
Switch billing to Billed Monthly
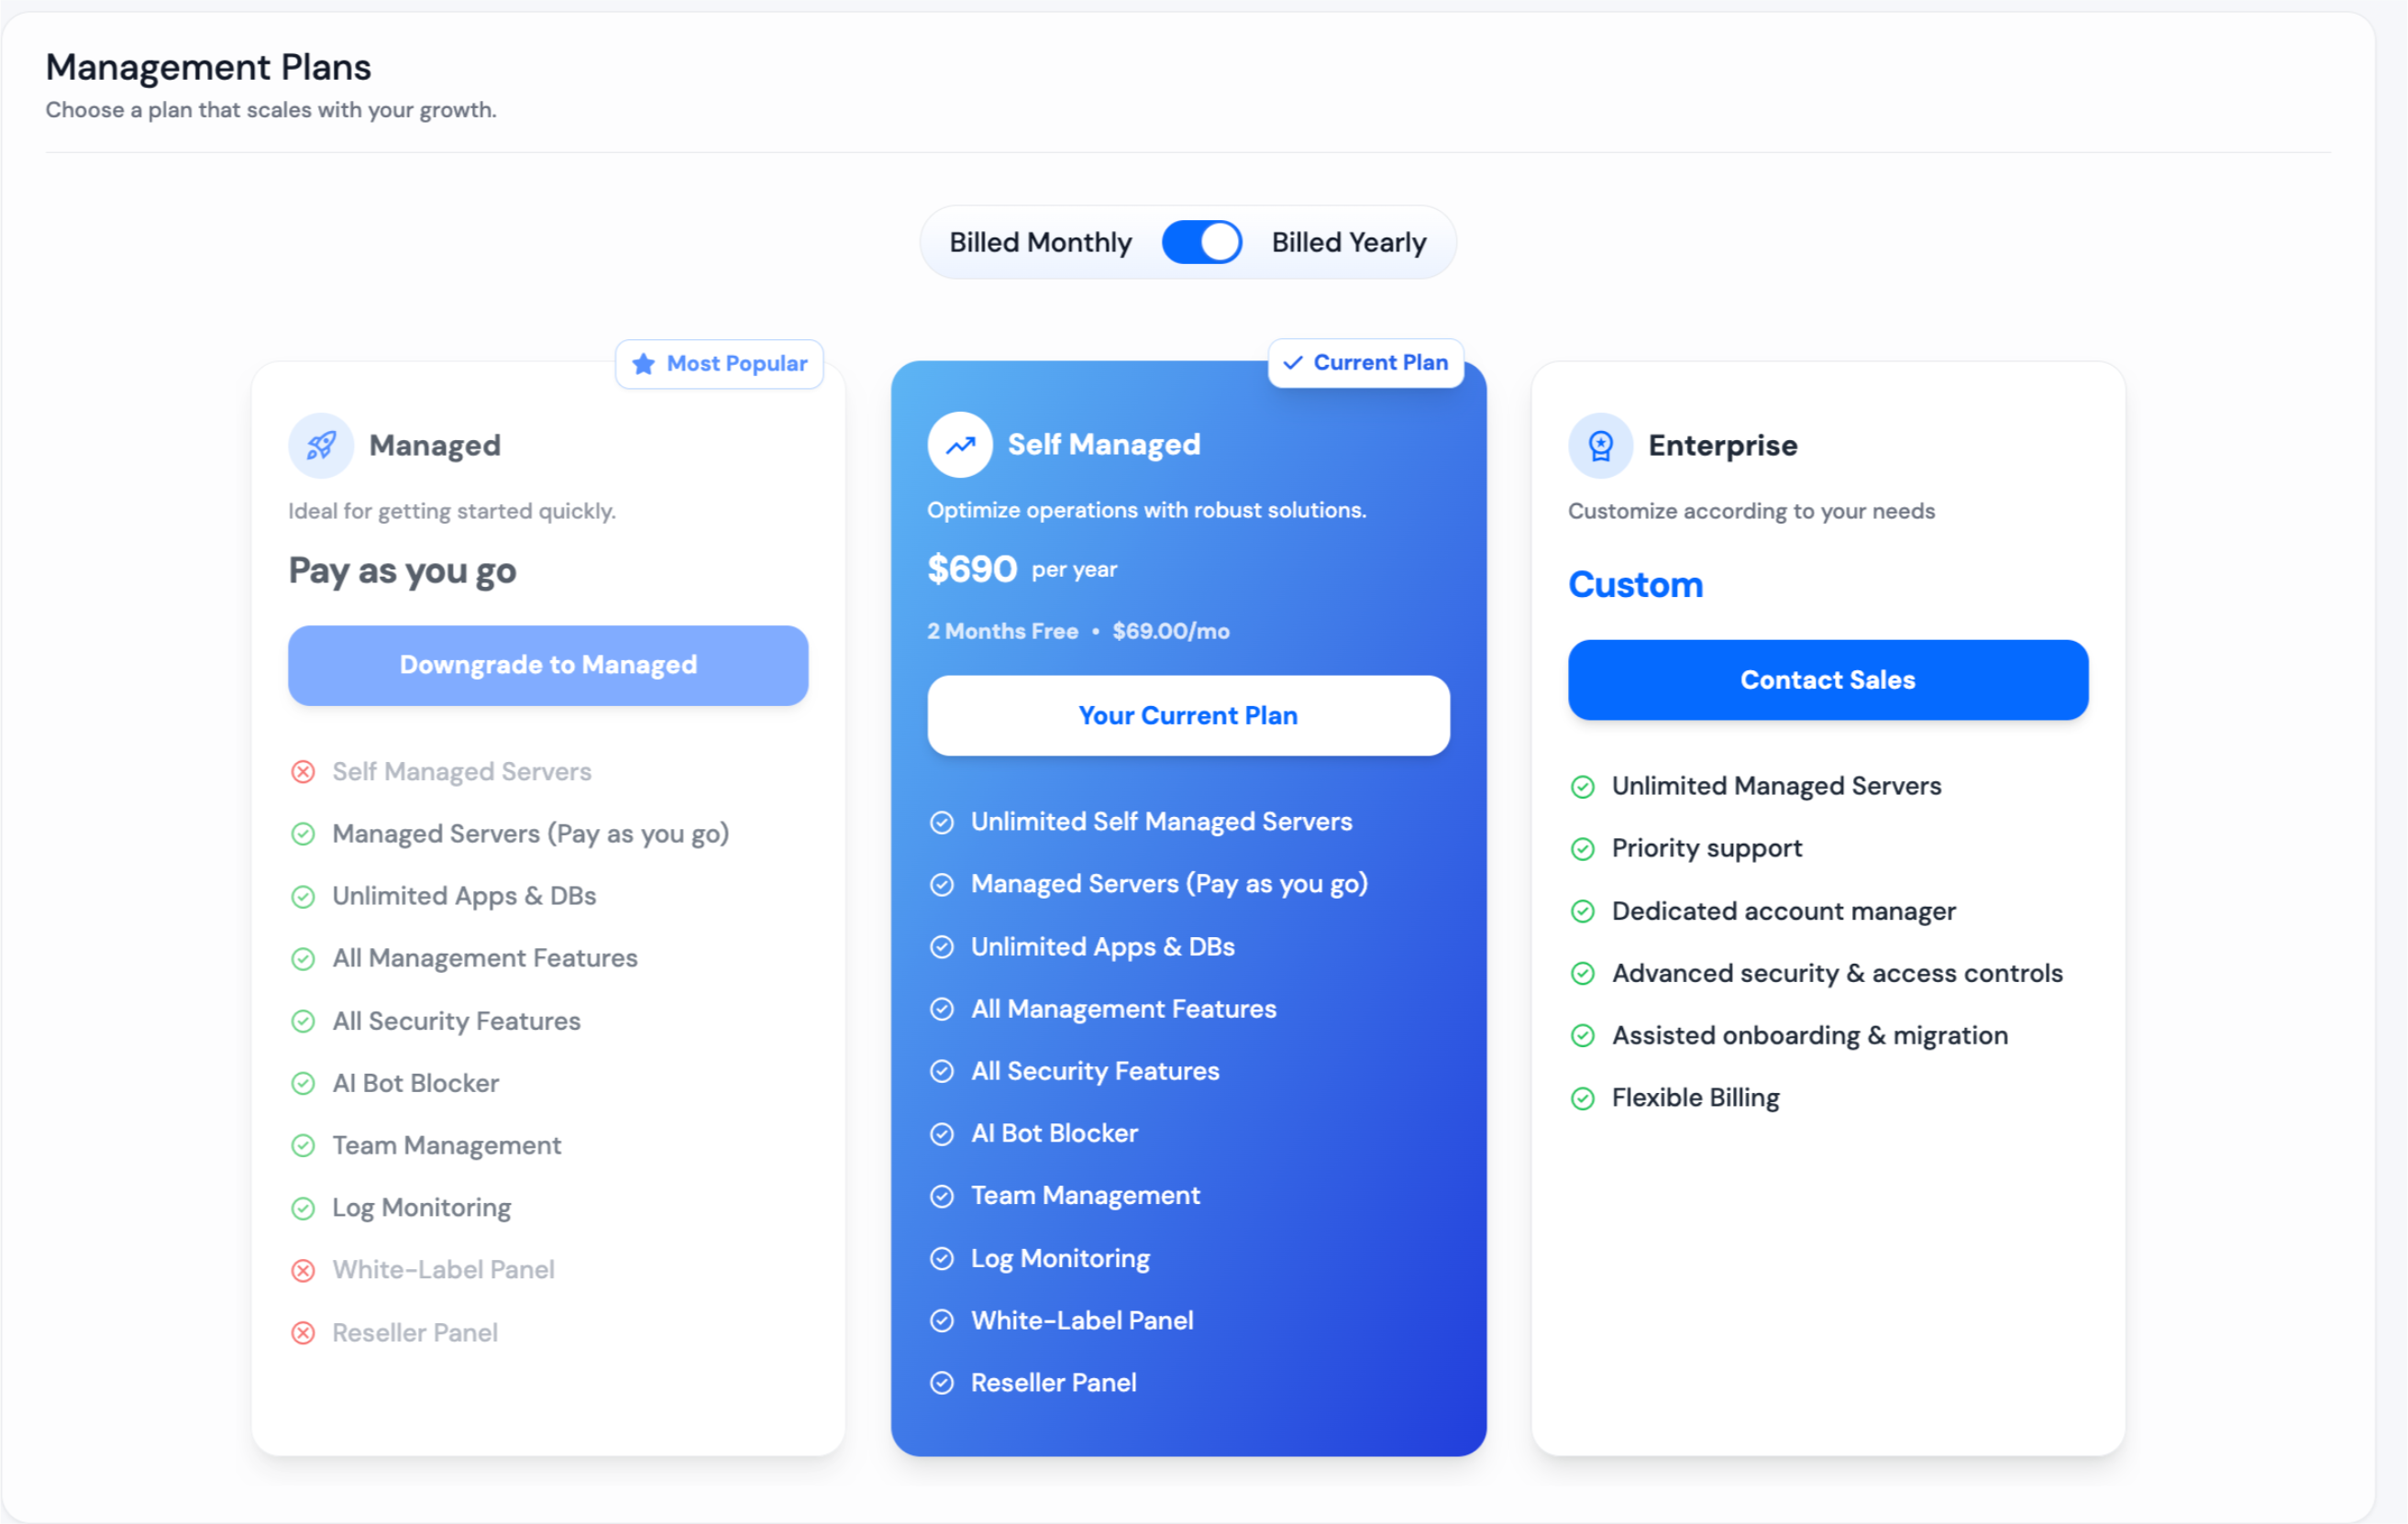(x=1040, y=241)
